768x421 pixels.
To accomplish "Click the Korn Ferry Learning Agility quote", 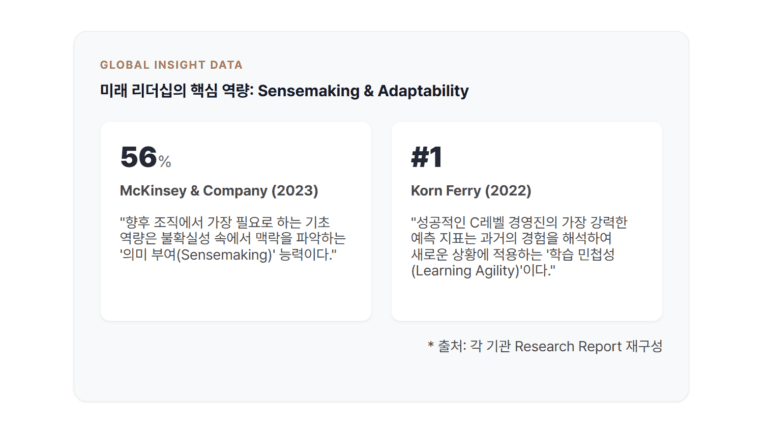I will click(x=519, y=246).
